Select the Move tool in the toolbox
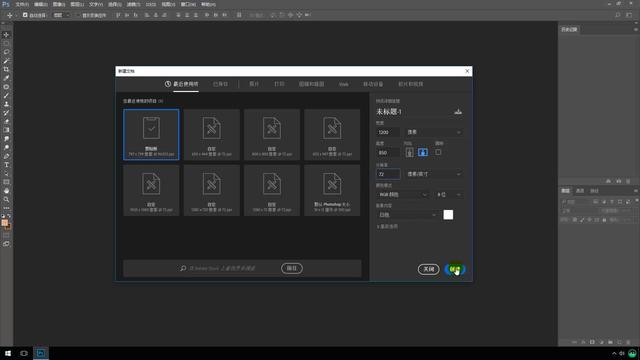Screen dimensions: 640x360 click(x=6, y=35)
